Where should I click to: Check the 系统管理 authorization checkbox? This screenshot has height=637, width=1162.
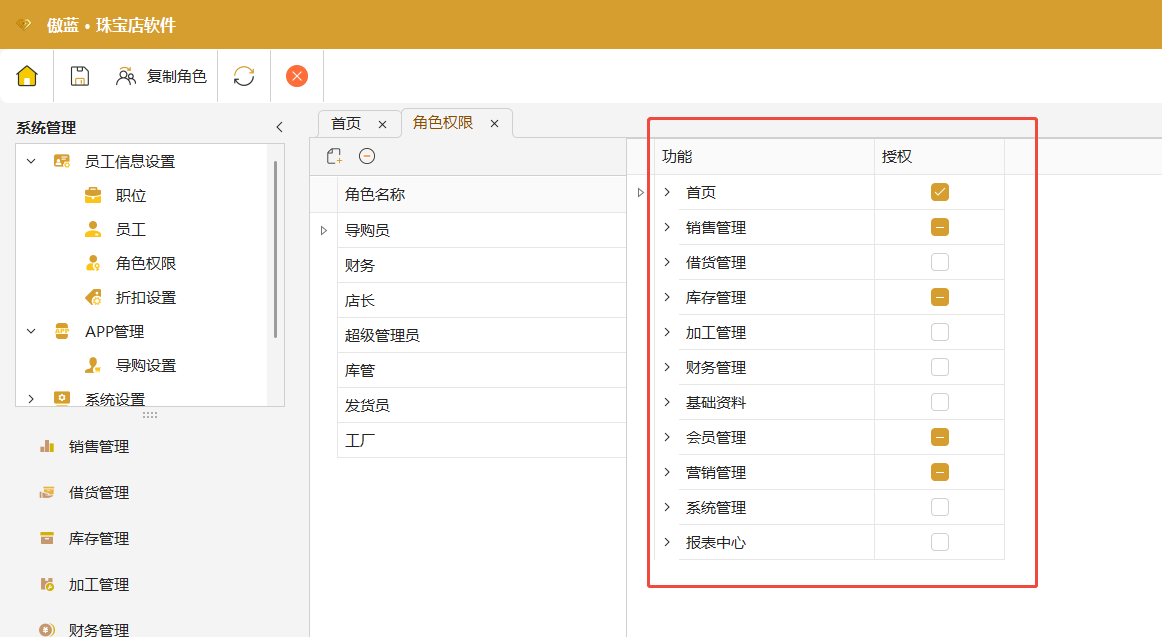pos(940,507)
